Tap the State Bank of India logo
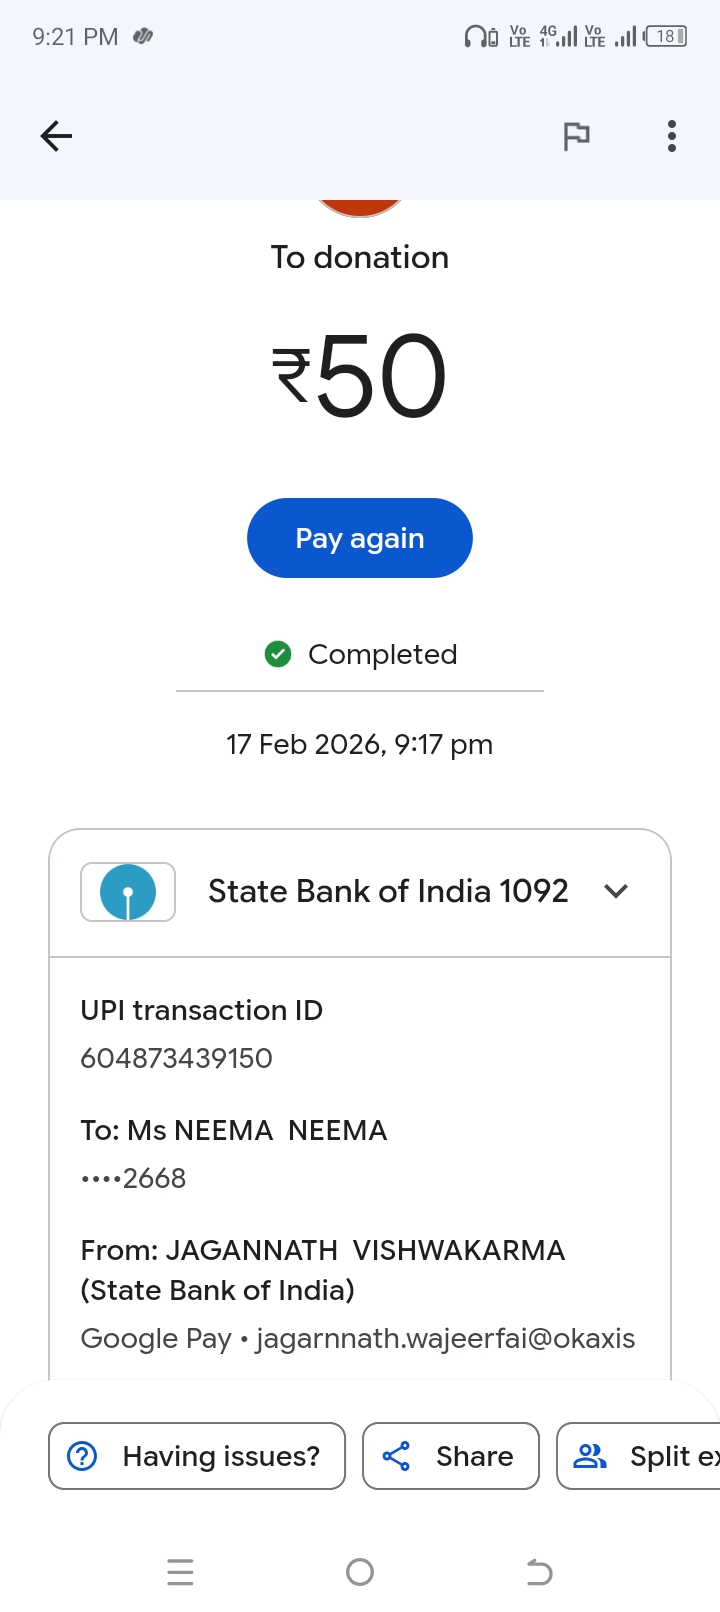 tap(128, 891)
